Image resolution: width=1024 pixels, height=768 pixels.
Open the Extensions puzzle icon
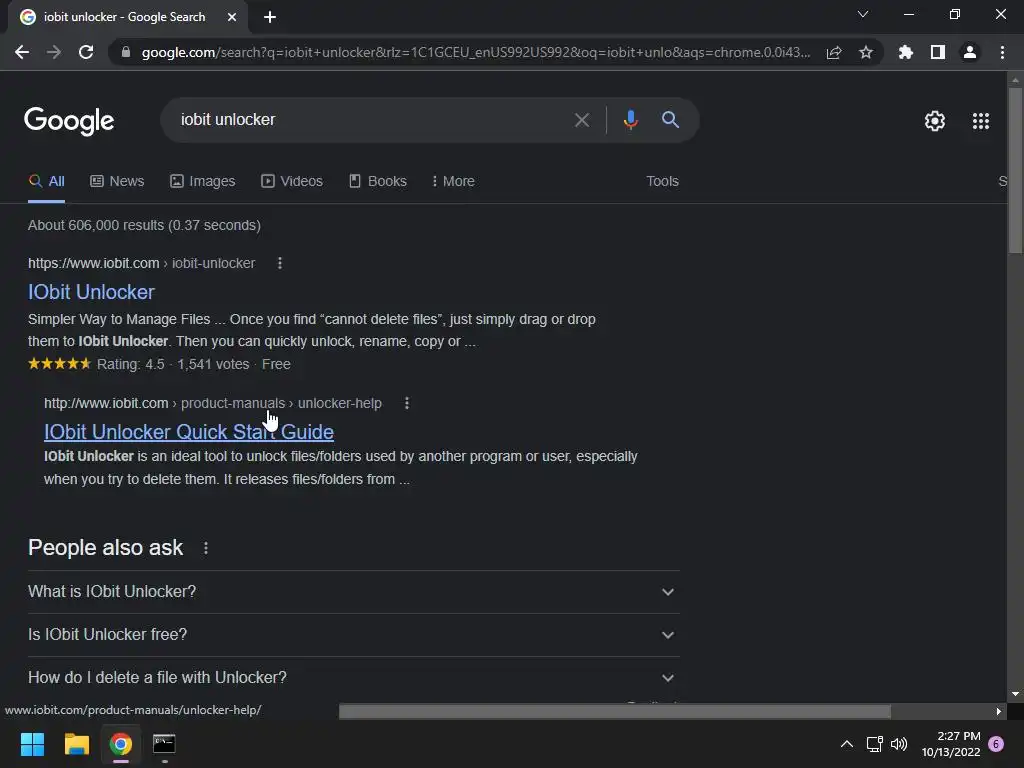[x=906, y=52]
